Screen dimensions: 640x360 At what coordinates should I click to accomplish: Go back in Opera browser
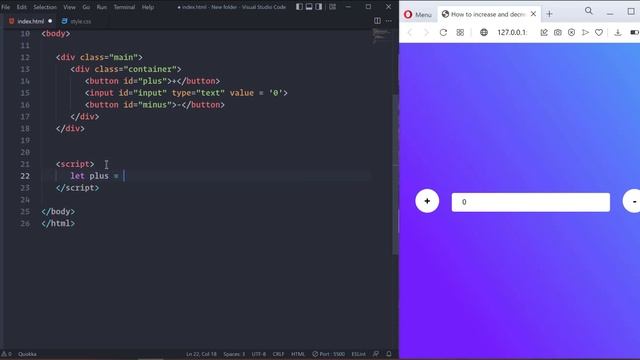[x=410, y=33]
